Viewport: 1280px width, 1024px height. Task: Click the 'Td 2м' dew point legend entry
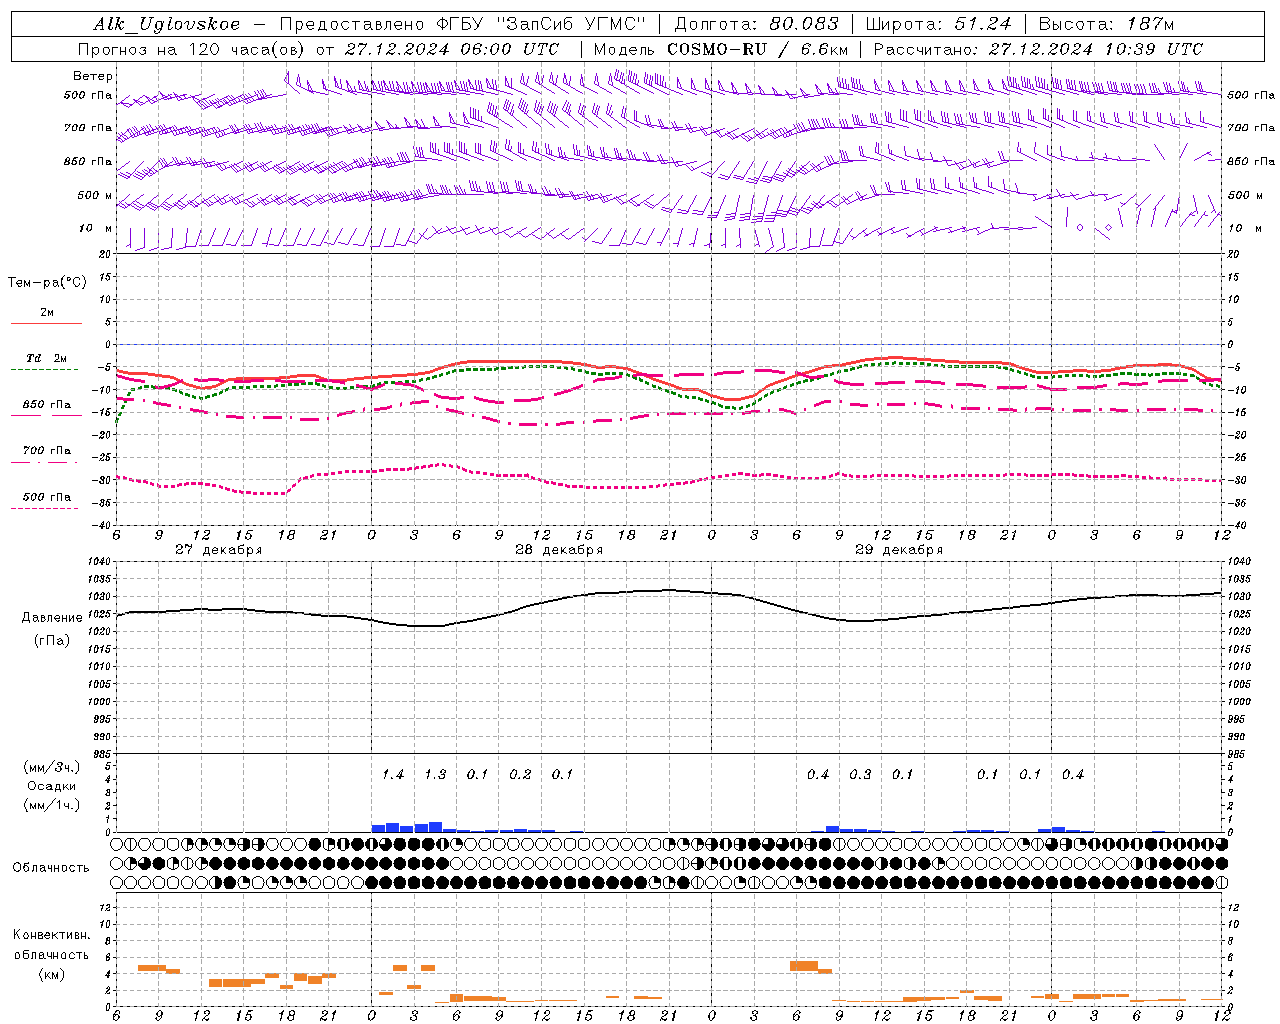[x=47, y=358]
